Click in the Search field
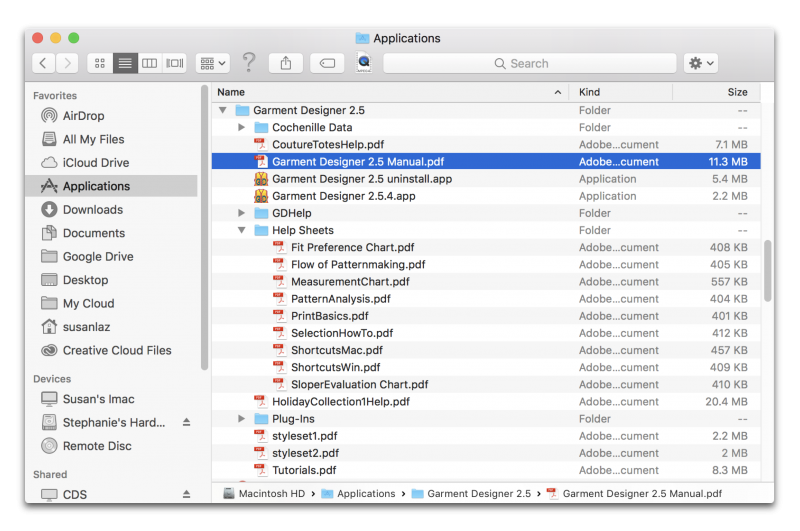800x531 pixels. 528,63
